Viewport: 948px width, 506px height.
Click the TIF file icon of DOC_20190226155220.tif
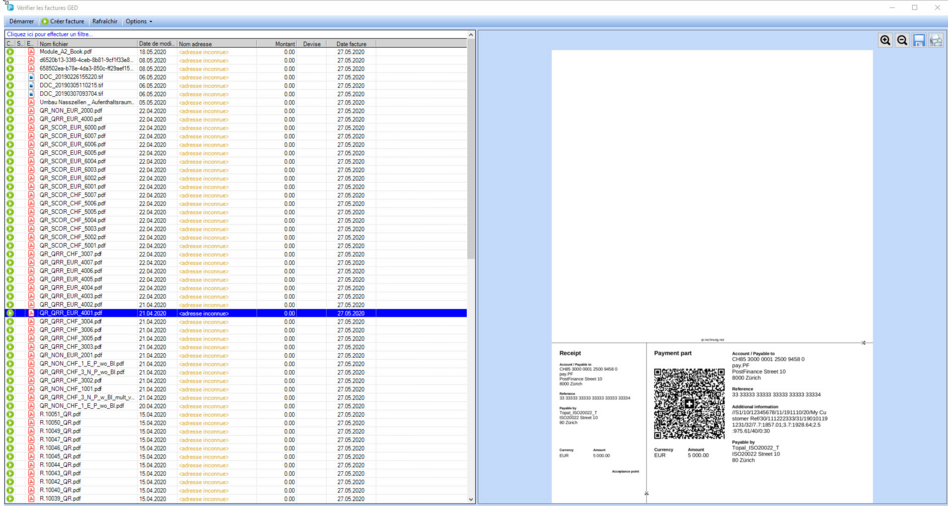coord(31,77)
